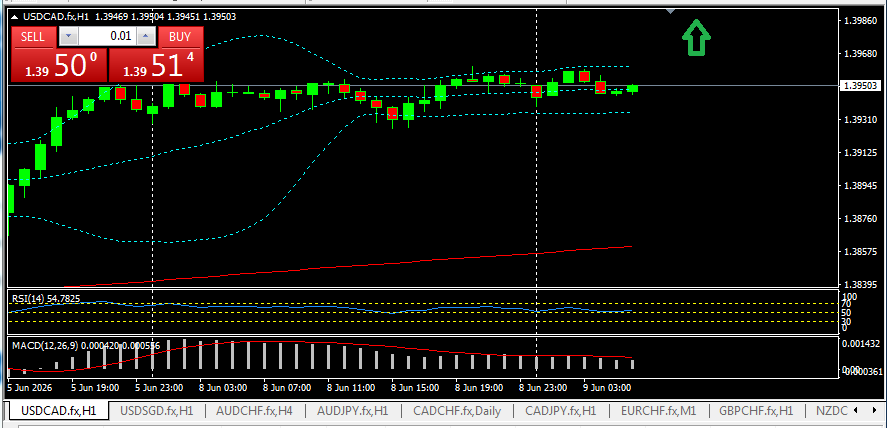Click the sell price 1.39 50 panel
The width and height of the screenshot is (887, 428).
59,65
